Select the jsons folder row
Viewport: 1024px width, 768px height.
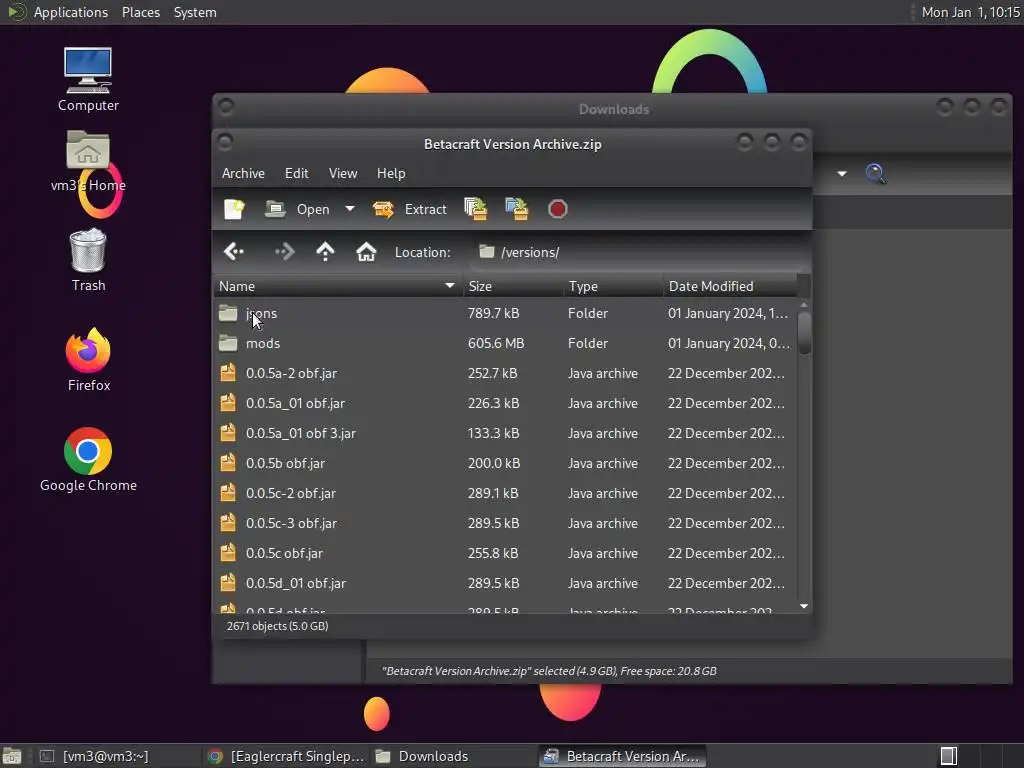[505, 313]
